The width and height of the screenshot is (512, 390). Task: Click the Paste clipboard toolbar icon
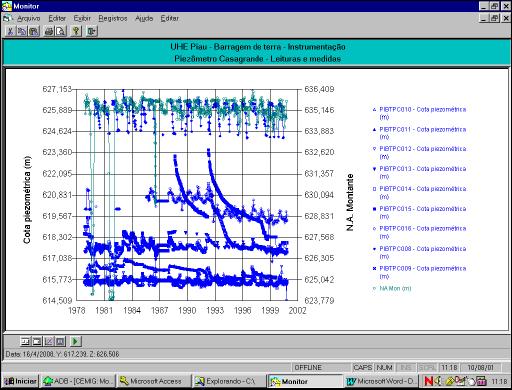34,31
